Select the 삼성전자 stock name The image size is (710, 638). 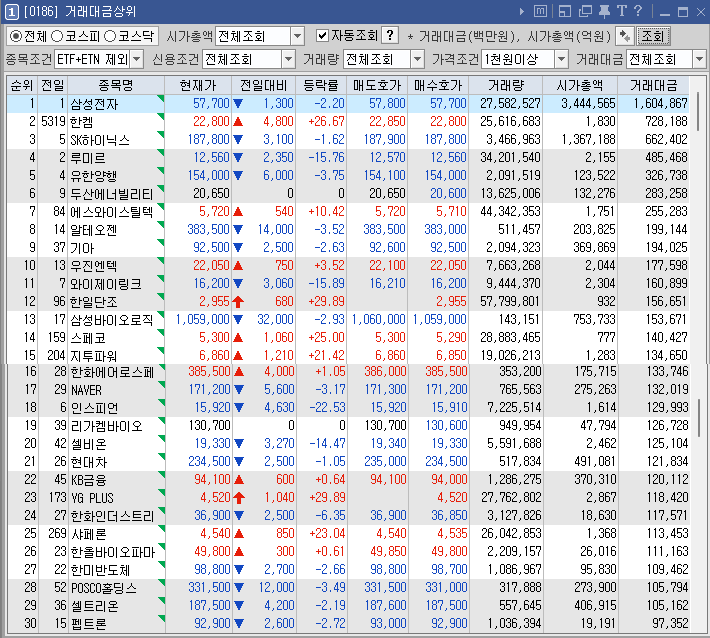(x=94, y=104)
